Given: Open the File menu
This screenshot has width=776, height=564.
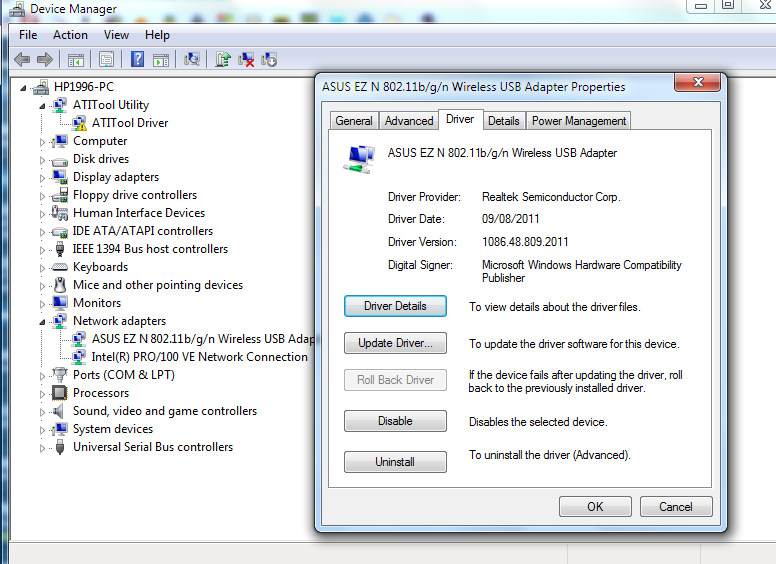Looking at the screenshot, I should pos(28,35).
